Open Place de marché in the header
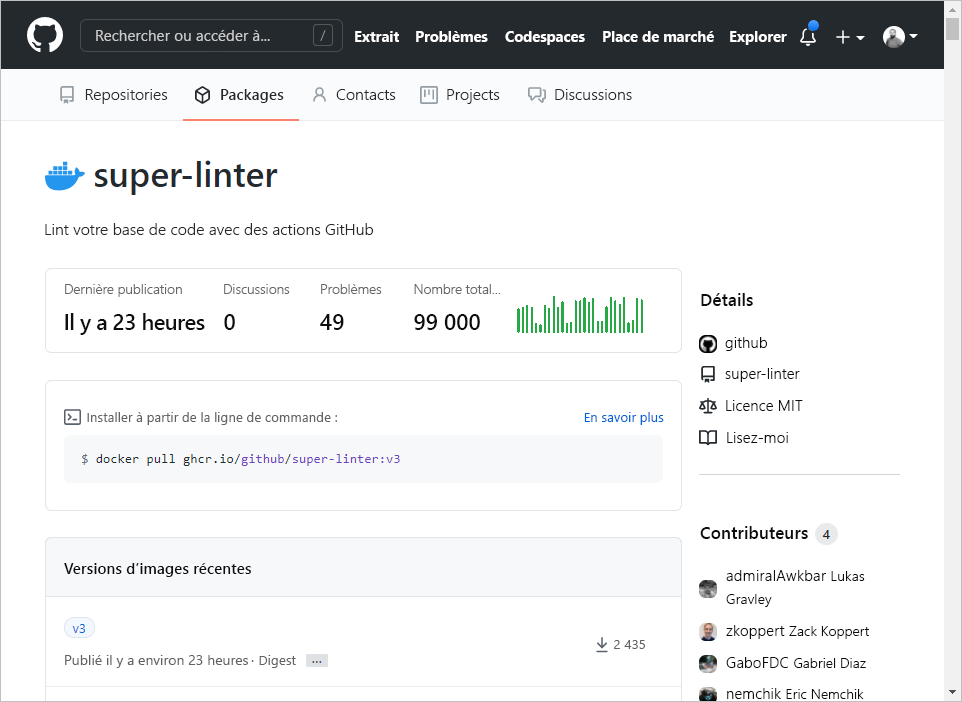The image size is (962, 702). coord(657,37)
